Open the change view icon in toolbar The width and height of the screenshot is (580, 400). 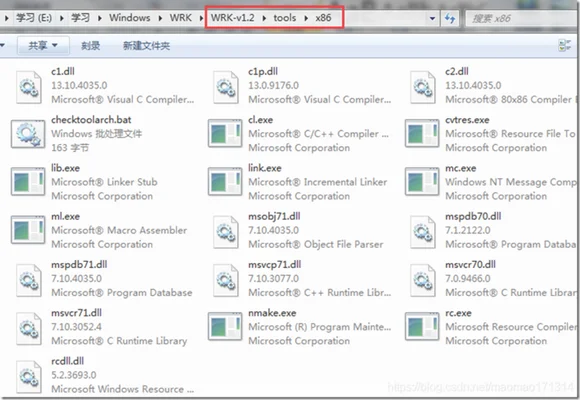[564, 46]
